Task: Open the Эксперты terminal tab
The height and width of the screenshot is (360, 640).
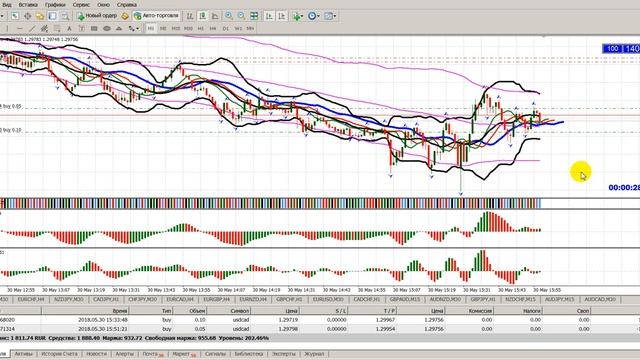Action: pyautogui.click(x=283, y=354)
